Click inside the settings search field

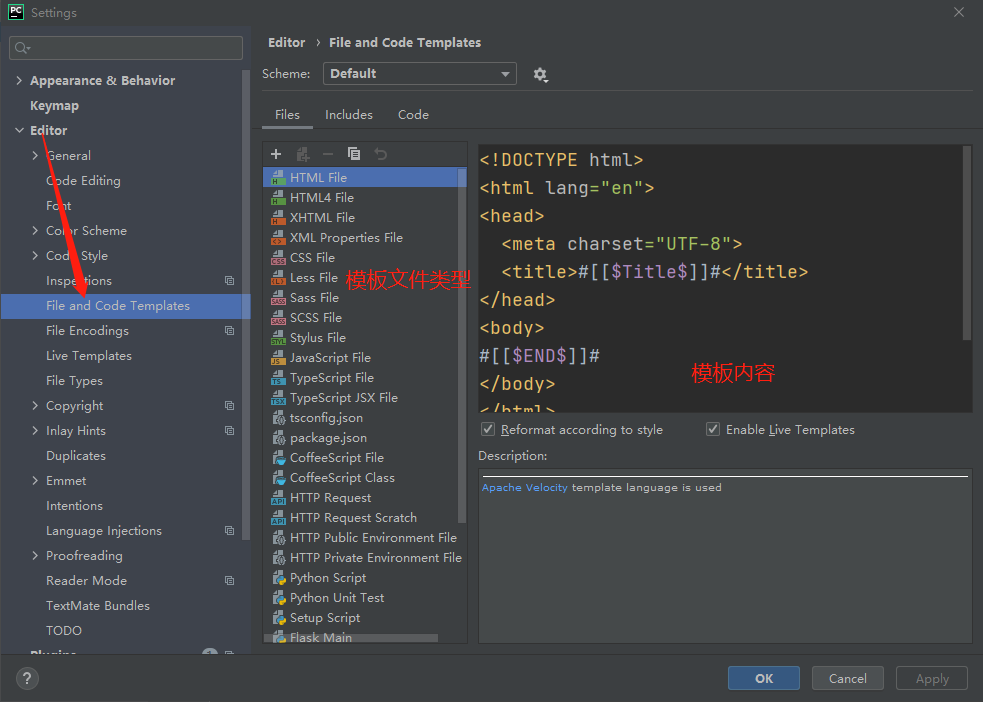click(x=125, y=47)
